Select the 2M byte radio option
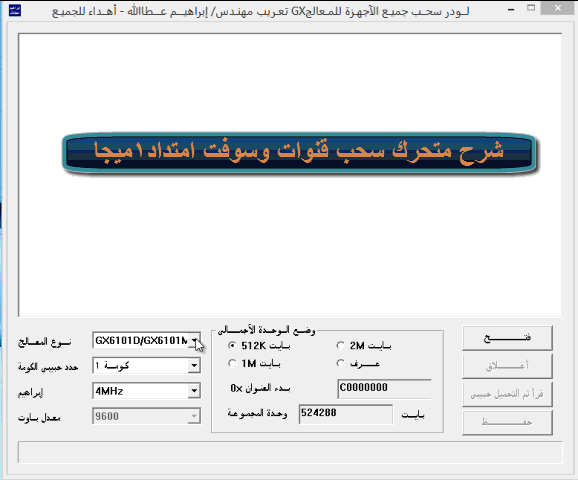 pos(341,345)
